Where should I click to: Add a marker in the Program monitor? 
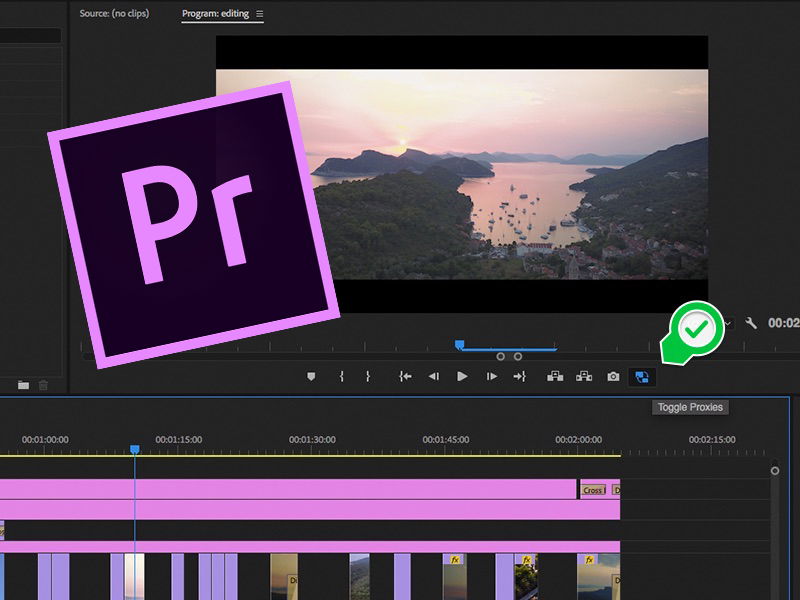[x=311, y=377]
